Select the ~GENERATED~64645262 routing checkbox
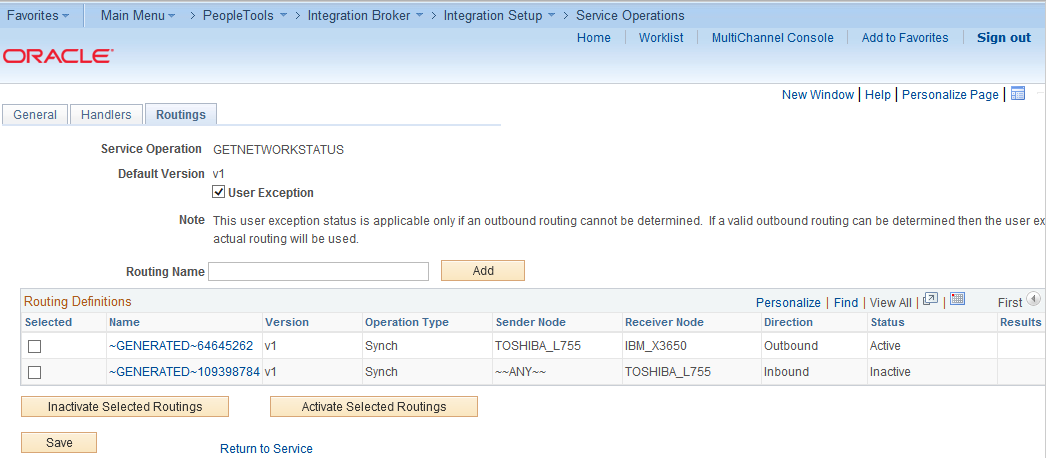 (x=35, y=346)
